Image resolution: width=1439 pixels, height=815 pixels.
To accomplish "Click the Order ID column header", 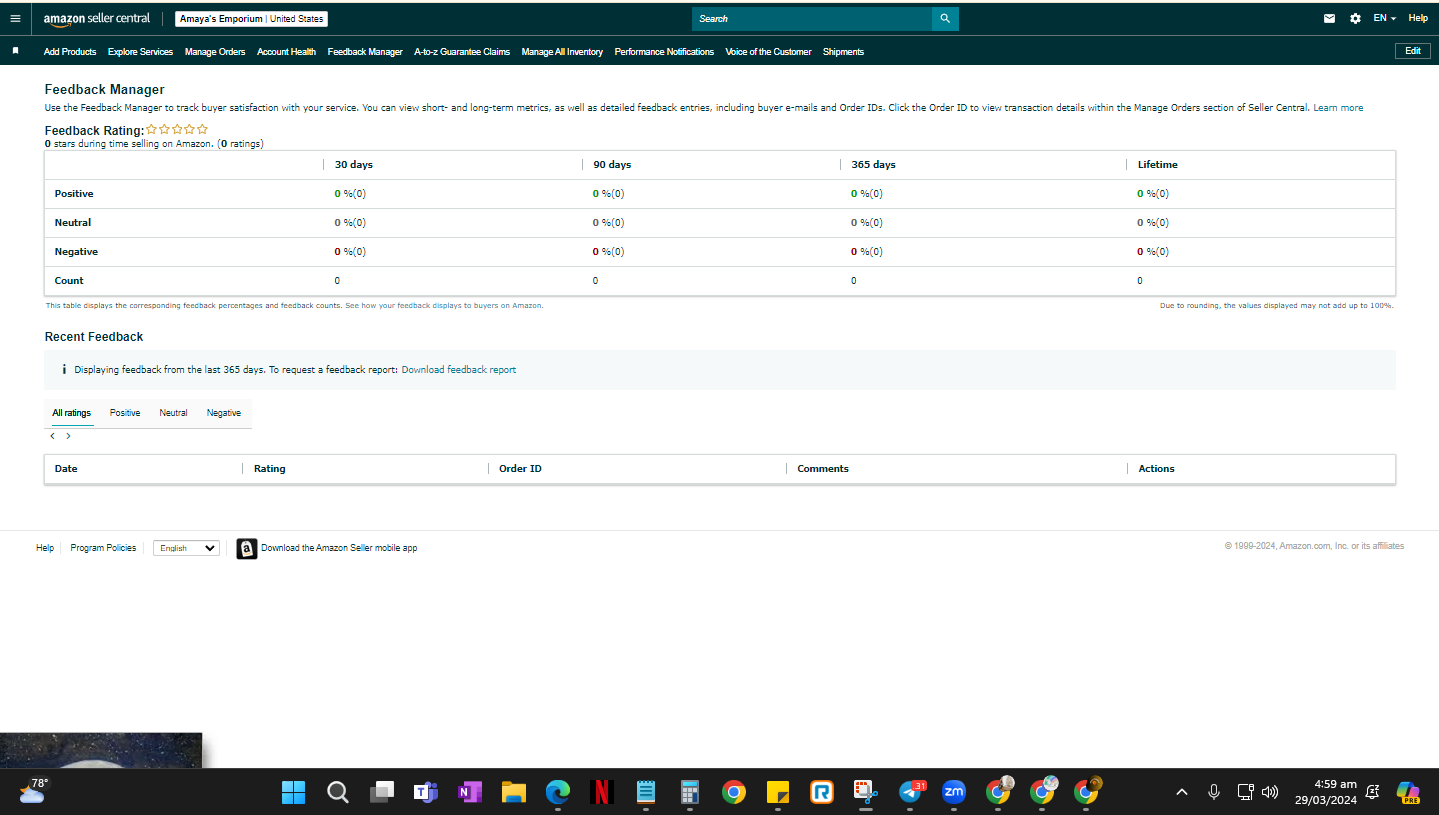I will click(520, 468).
